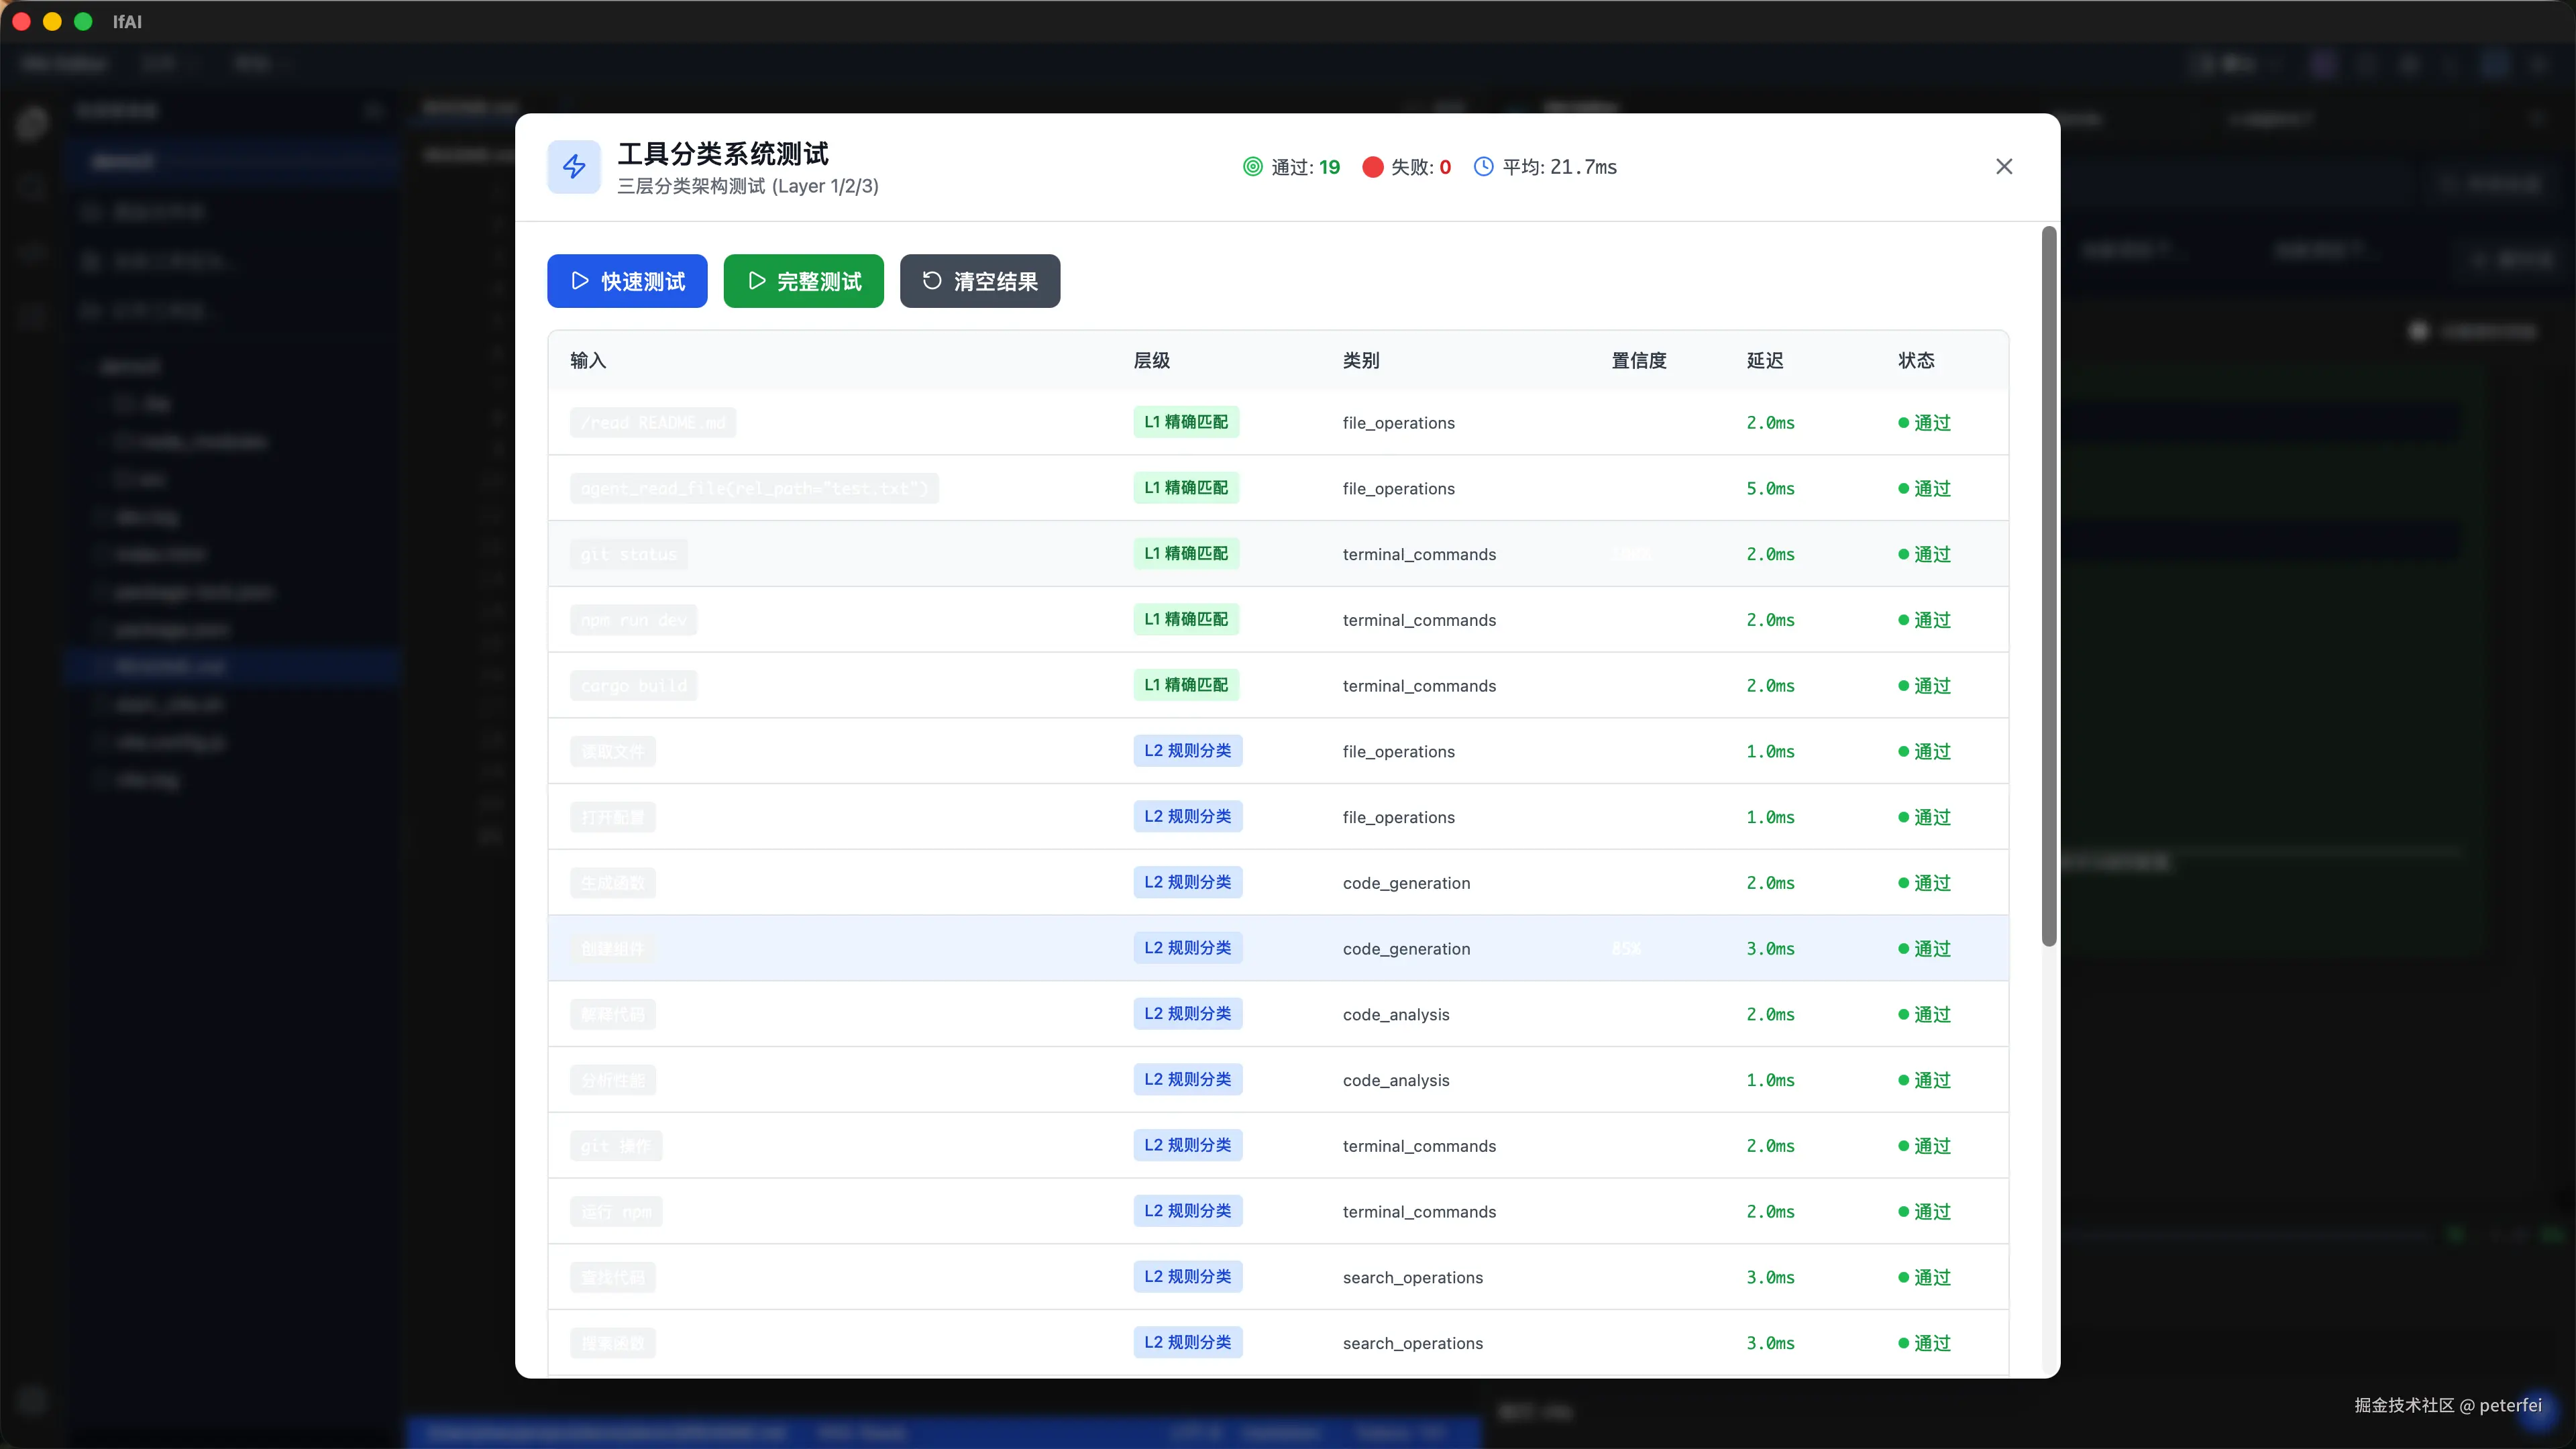Click the 置信度 column header
Image resolution: width=2576 pixels, height=1449 pixels.
[x=1638, y=360]
